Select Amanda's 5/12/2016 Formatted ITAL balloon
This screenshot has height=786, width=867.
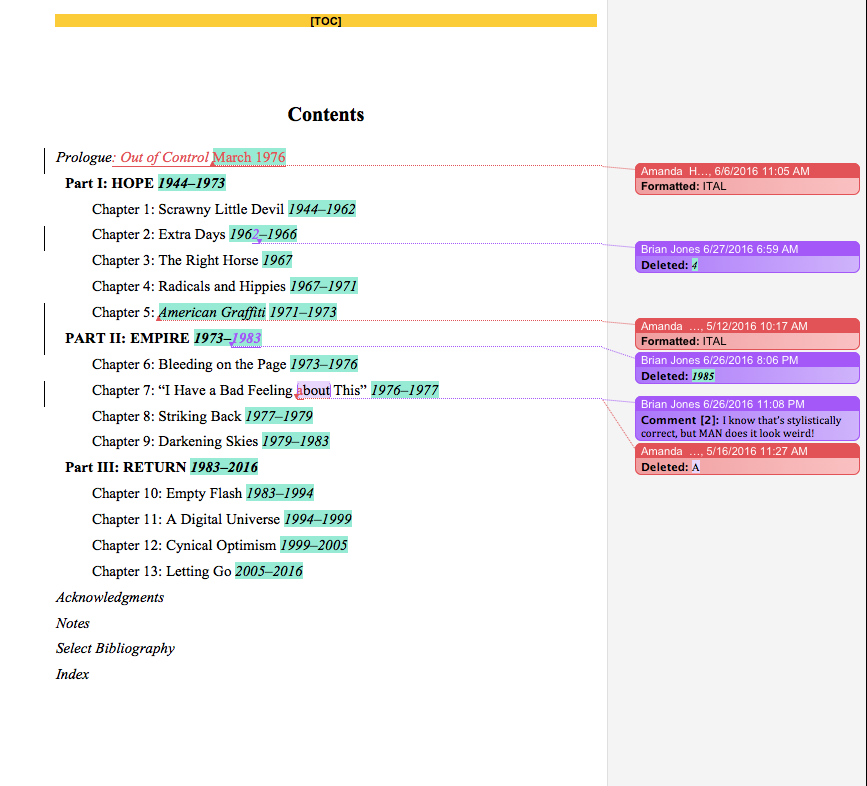pyautogui.click(x=747, y=334)
